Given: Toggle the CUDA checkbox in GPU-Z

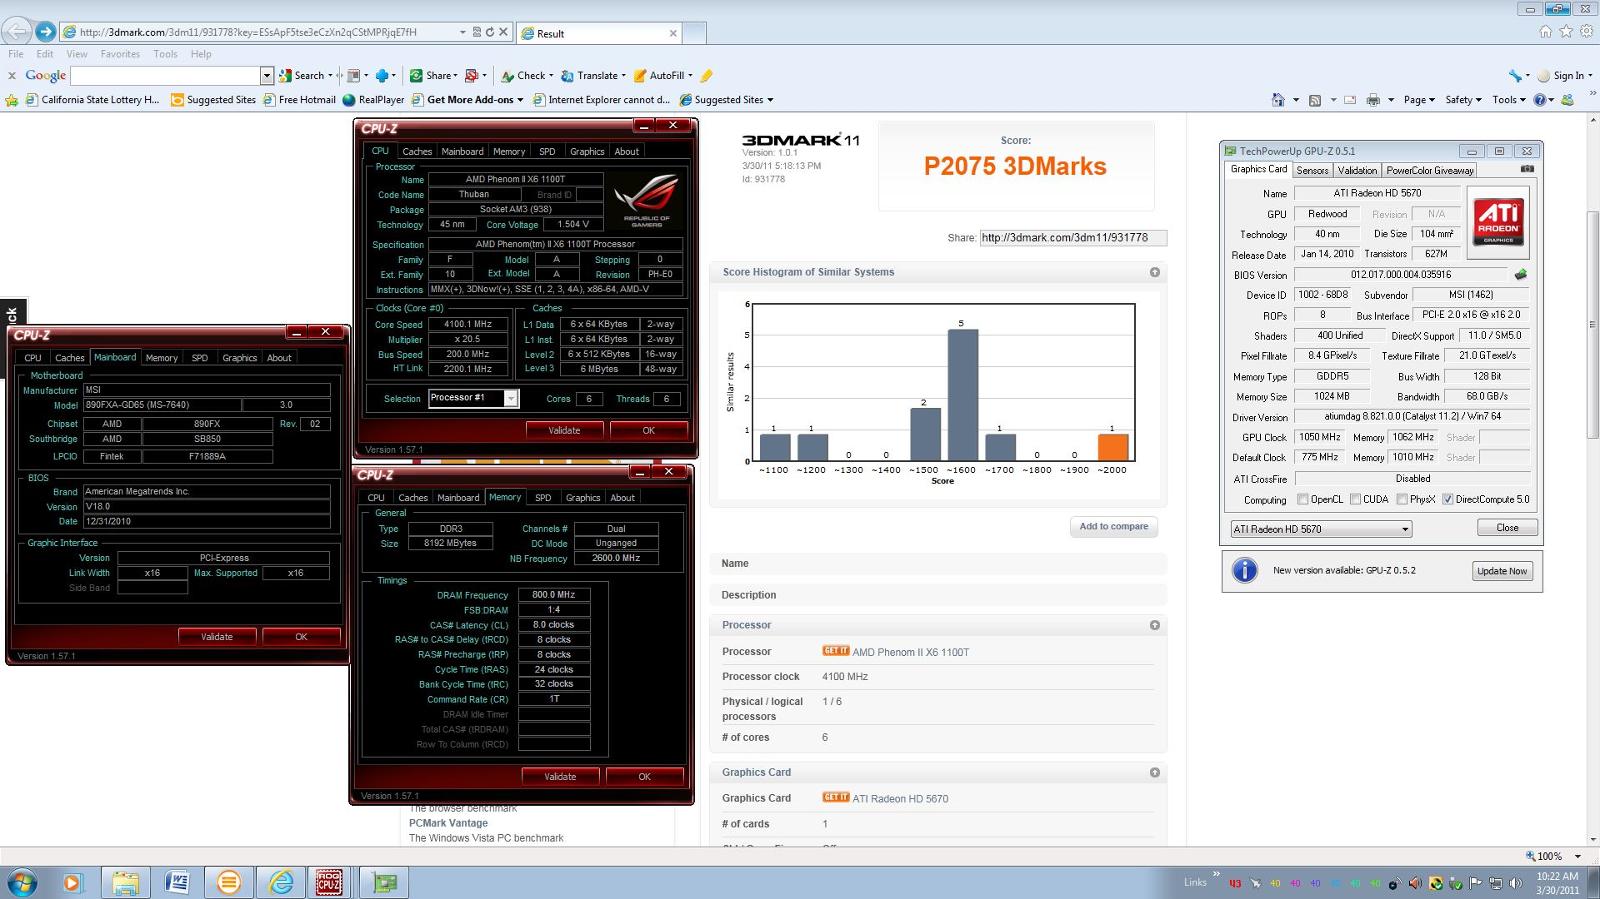Looking at the screenshot, I should 1355,499.
